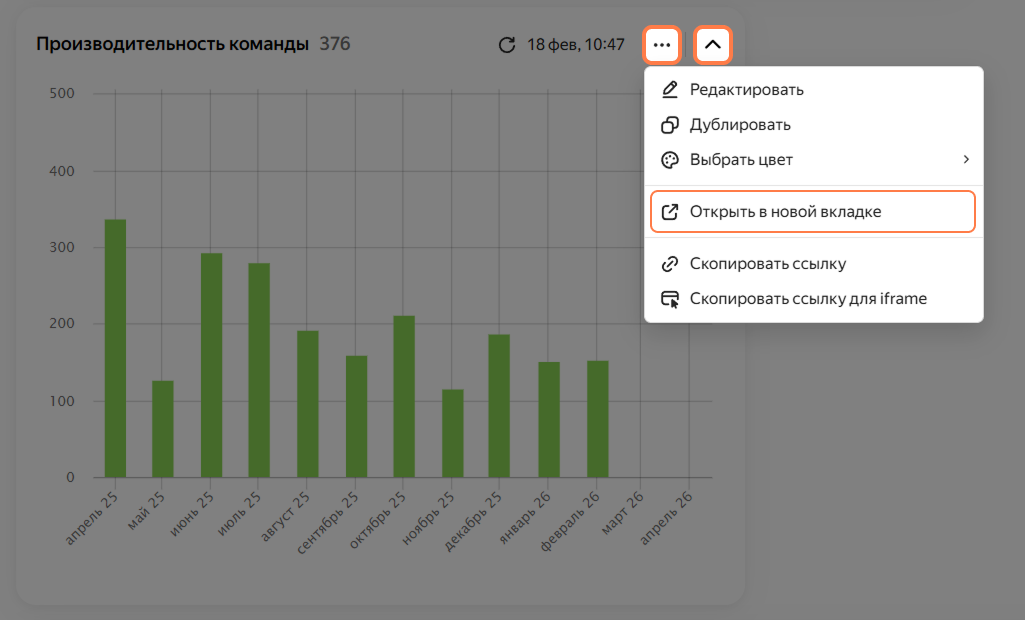Click the февраль 26 bar

(597, 419)
